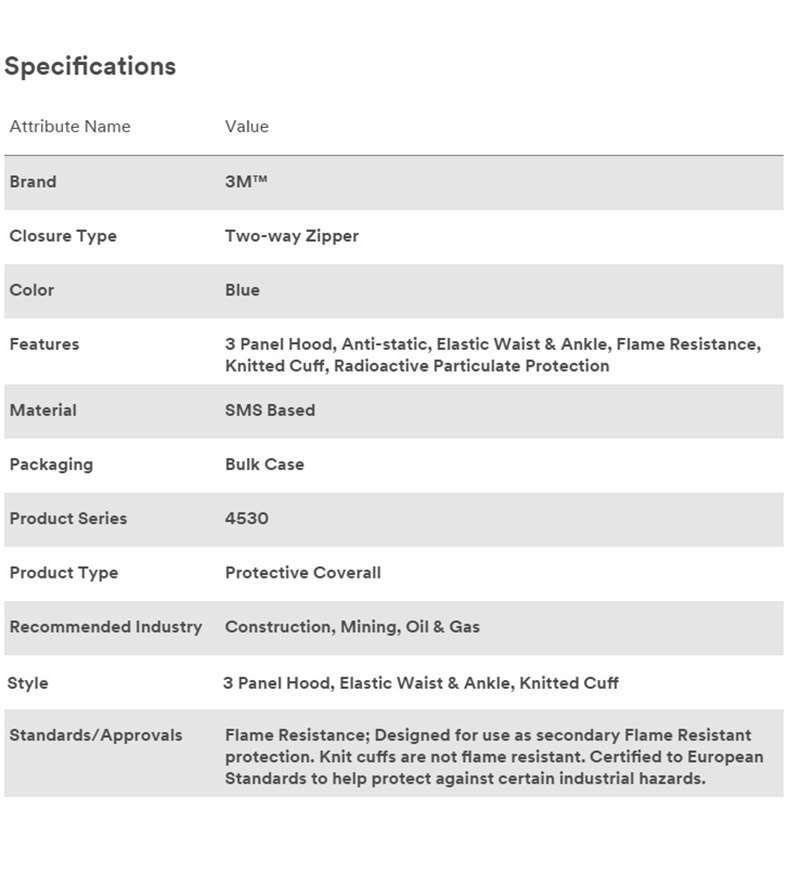
Task: Click the 4530 series value
Action: 247,518
